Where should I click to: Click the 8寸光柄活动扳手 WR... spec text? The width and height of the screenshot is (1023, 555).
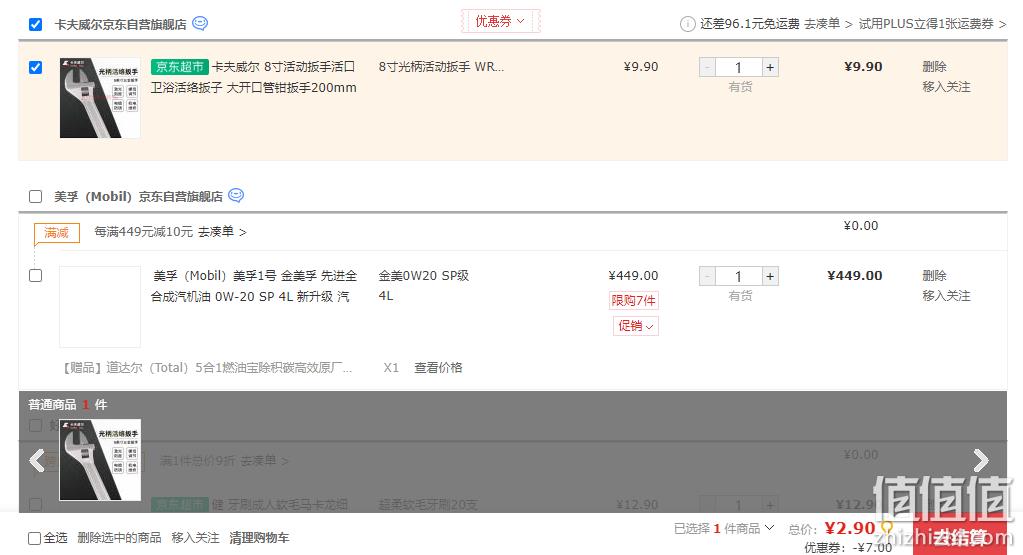(441, 67)
